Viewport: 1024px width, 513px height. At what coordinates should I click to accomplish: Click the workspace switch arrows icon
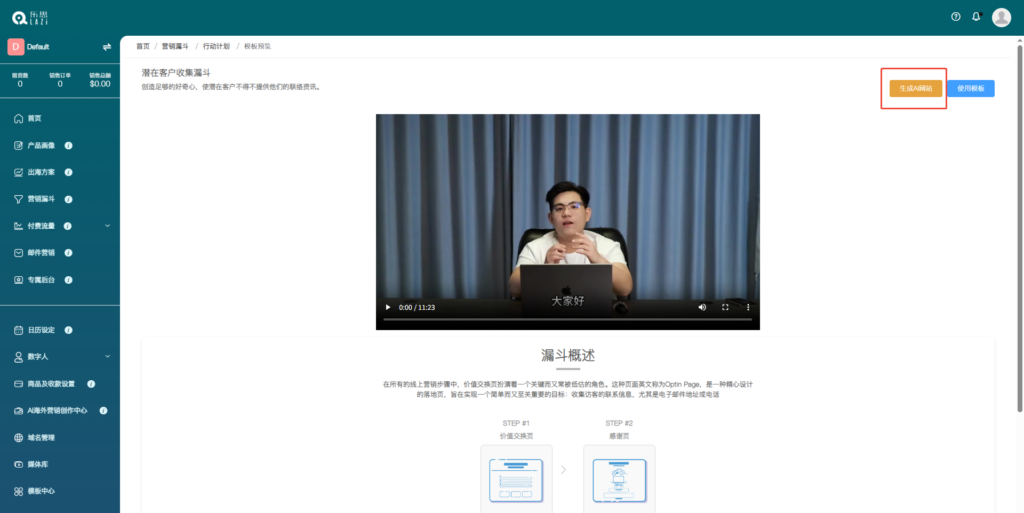(x=107, y=47)
